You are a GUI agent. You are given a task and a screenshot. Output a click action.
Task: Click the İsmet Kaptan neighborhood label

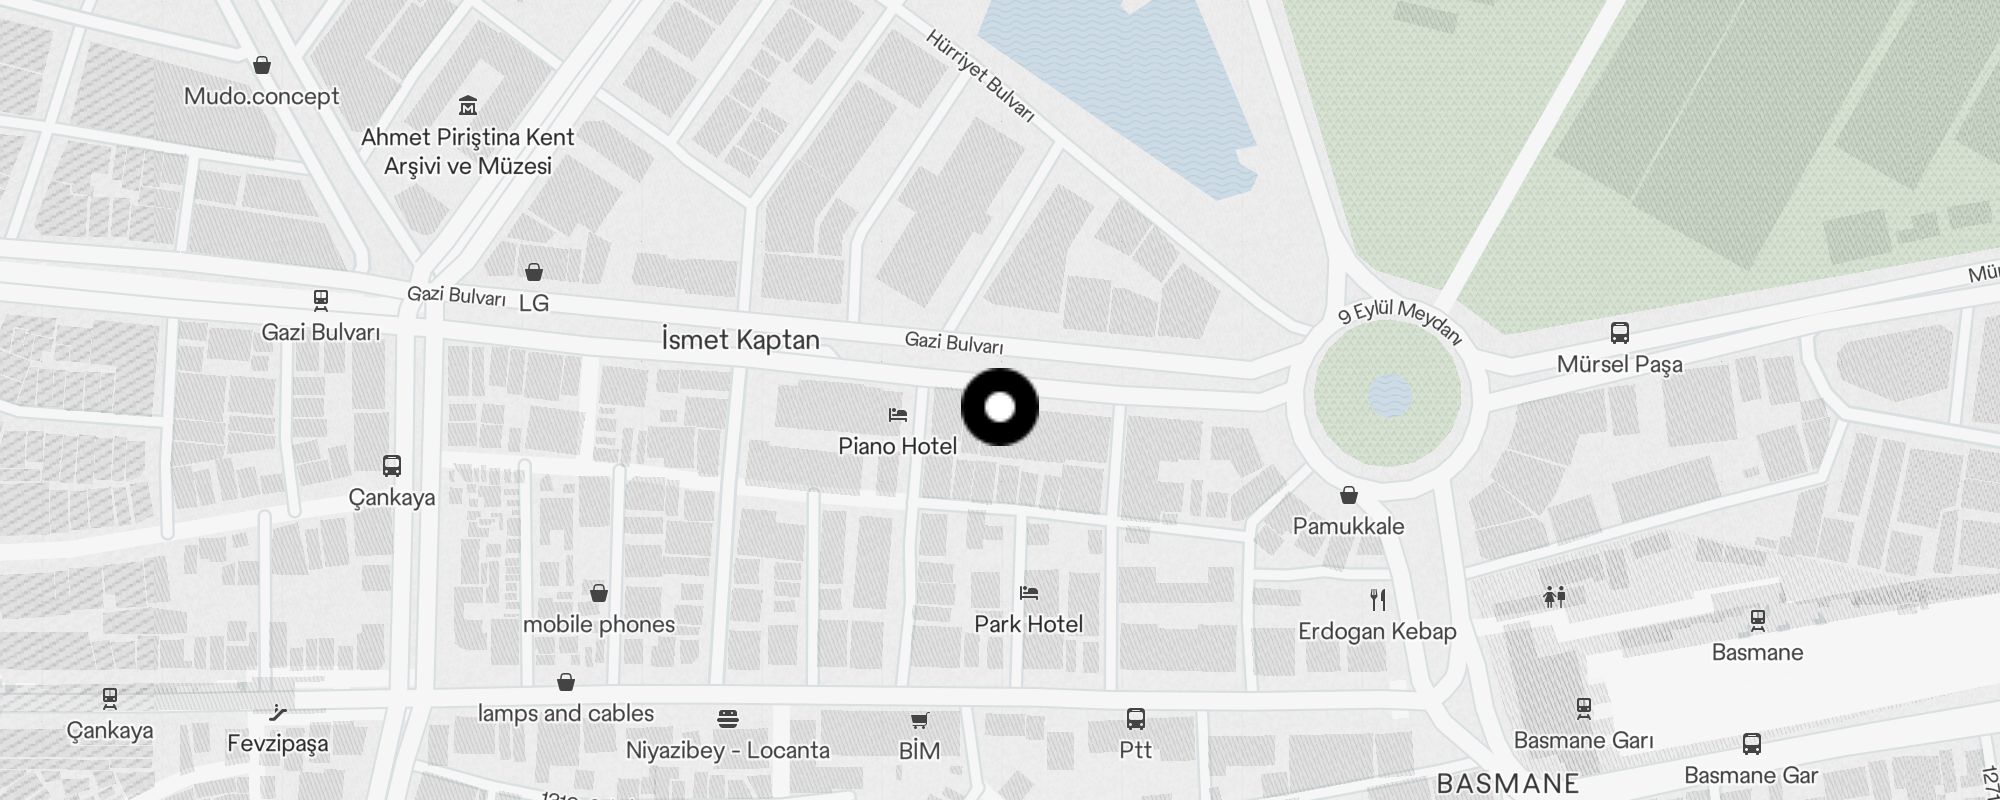741,339
